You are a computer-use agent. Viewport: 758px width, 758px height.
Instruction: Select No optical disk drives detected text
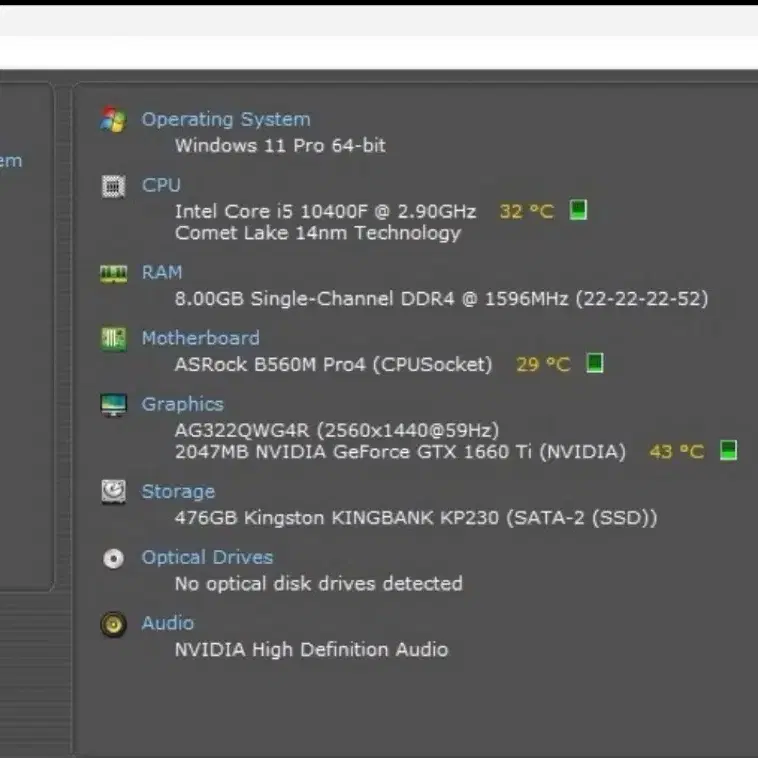tap(319, 584)
